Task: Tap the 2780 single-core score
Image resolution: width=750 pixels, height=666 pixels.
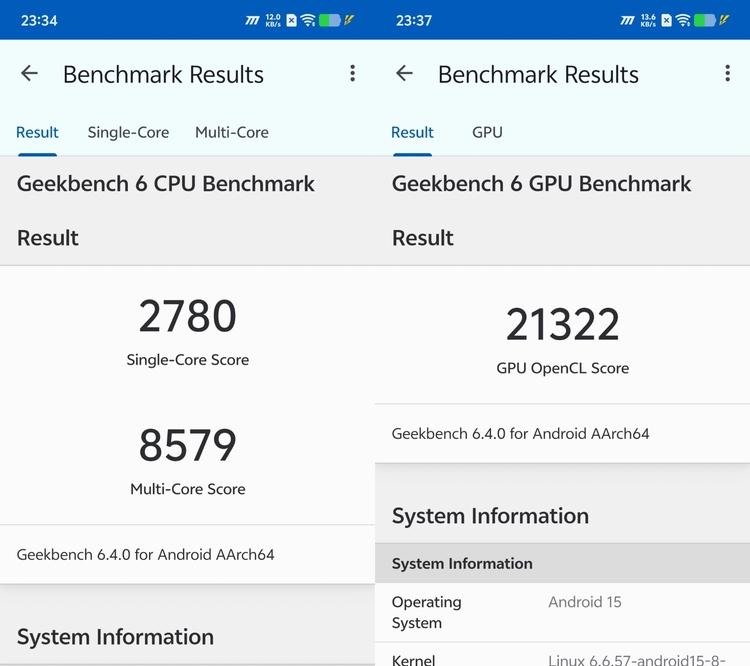Action: point(188,316)
